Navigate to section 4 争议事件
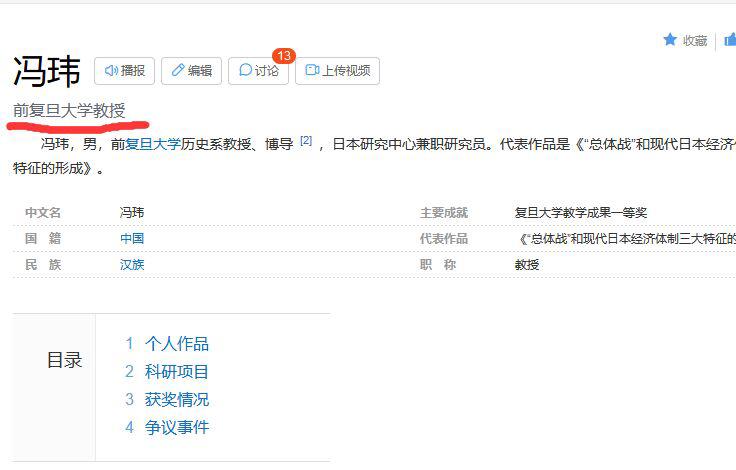 pos(176,428)
